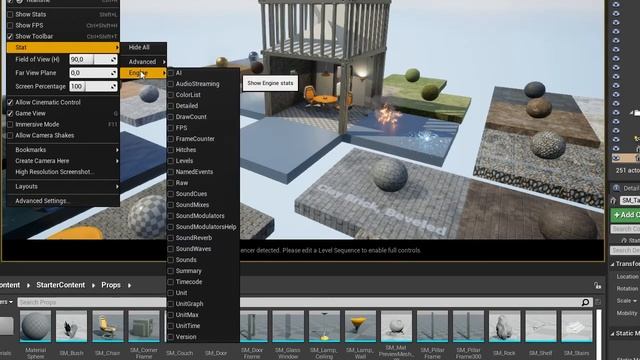
Task: Expand the arrow after StarterContent breadcrumb
Action: pos(93,285)
